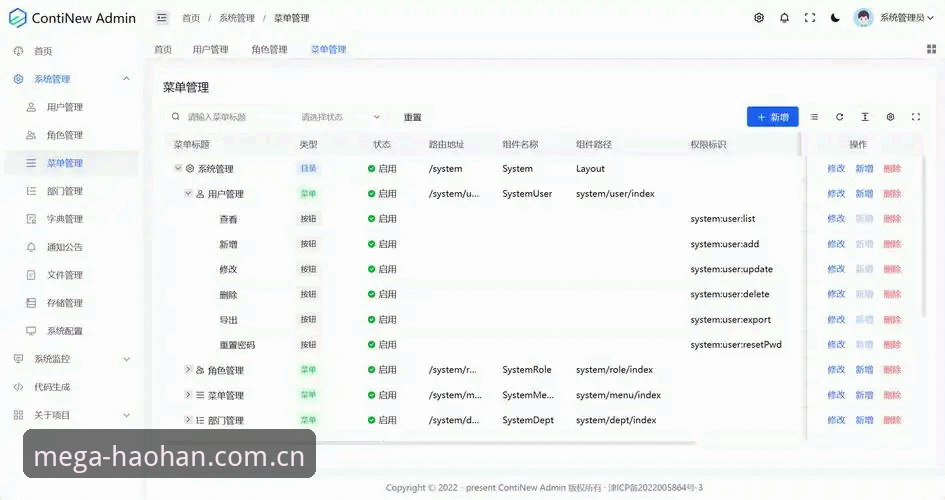Click the horizontal table scrollbar
This screenshot has width=945, height=500.
[x=431, y=443]
